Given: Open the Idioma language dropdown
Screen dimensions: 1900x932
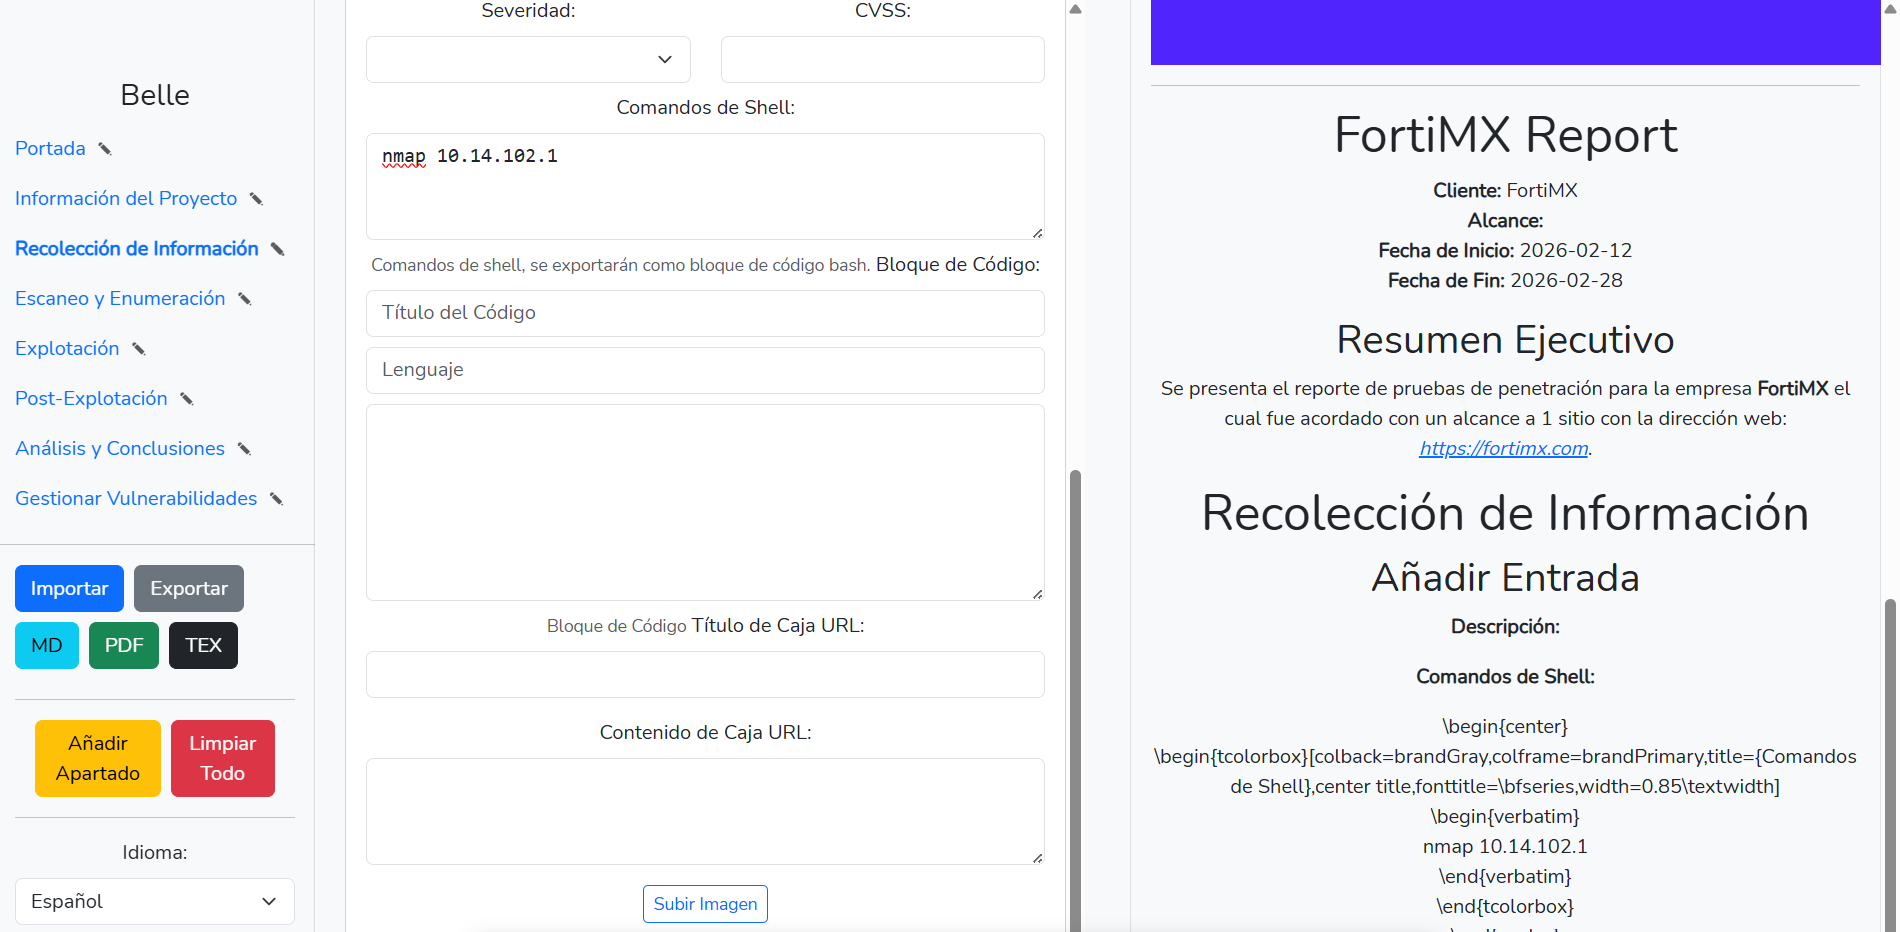Looking at the screenshot, I should click(155, 901).
